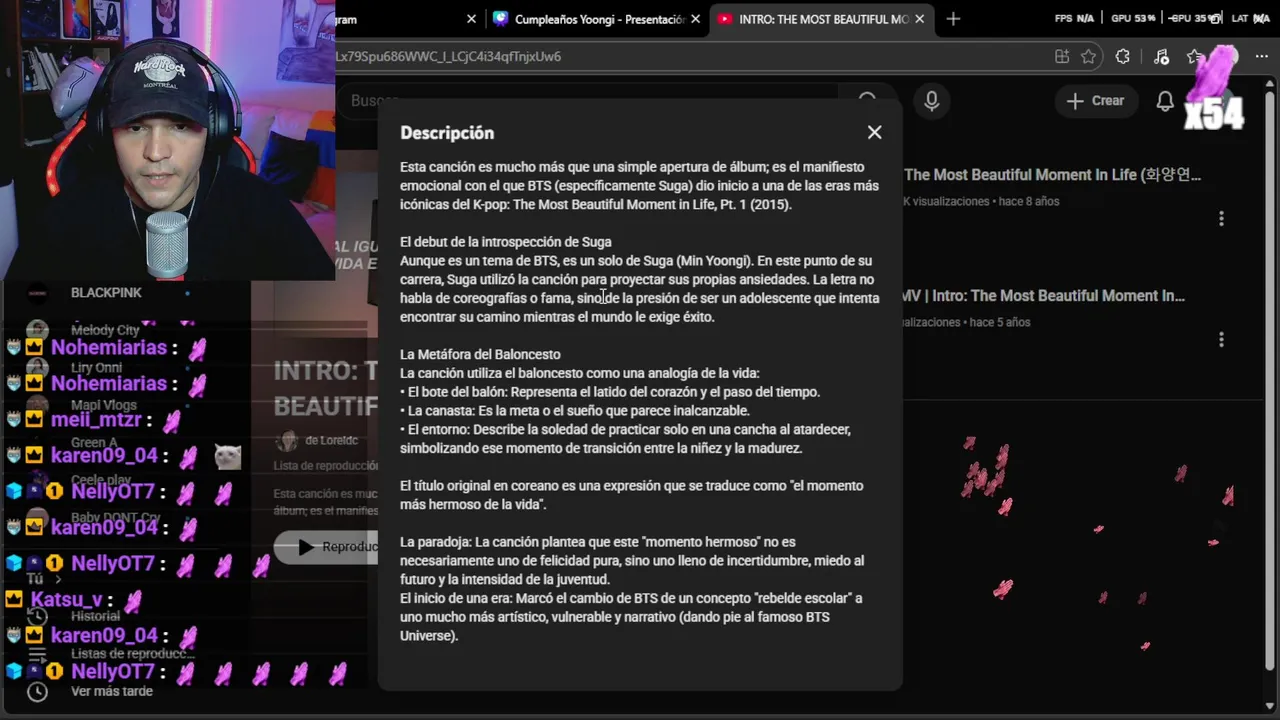
Task: Click the Reproducir todo button
Action: [x=327, y=547]
